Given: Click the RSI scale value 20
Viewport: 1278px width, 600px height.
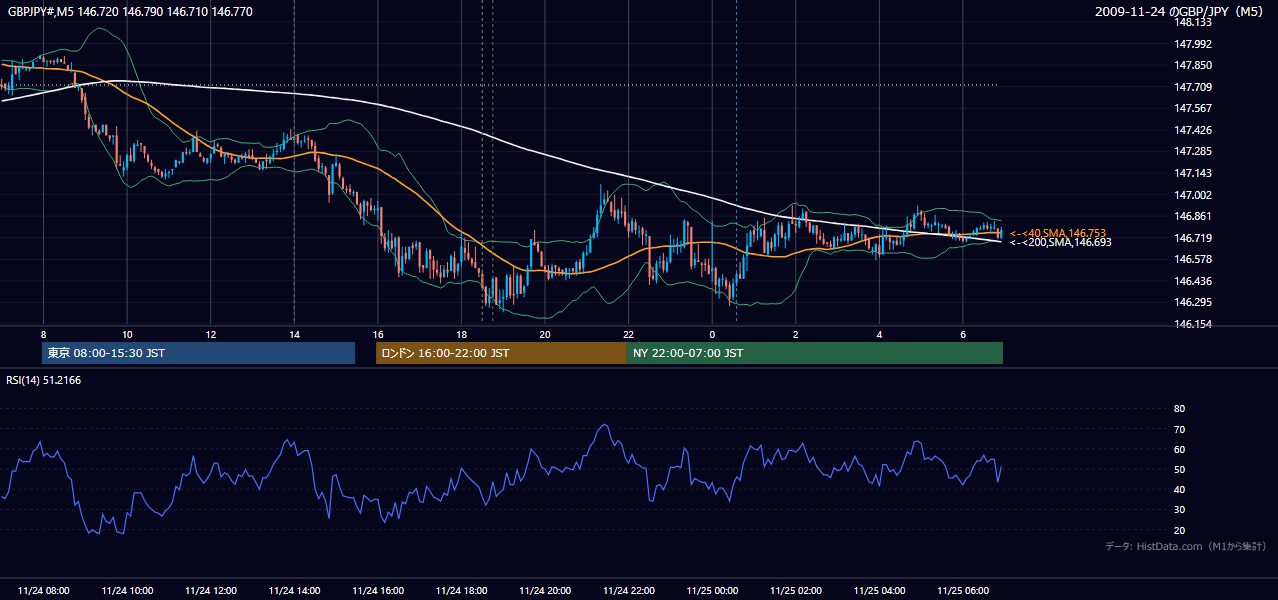Looking at the screenshot, I should click(1179, 530).
